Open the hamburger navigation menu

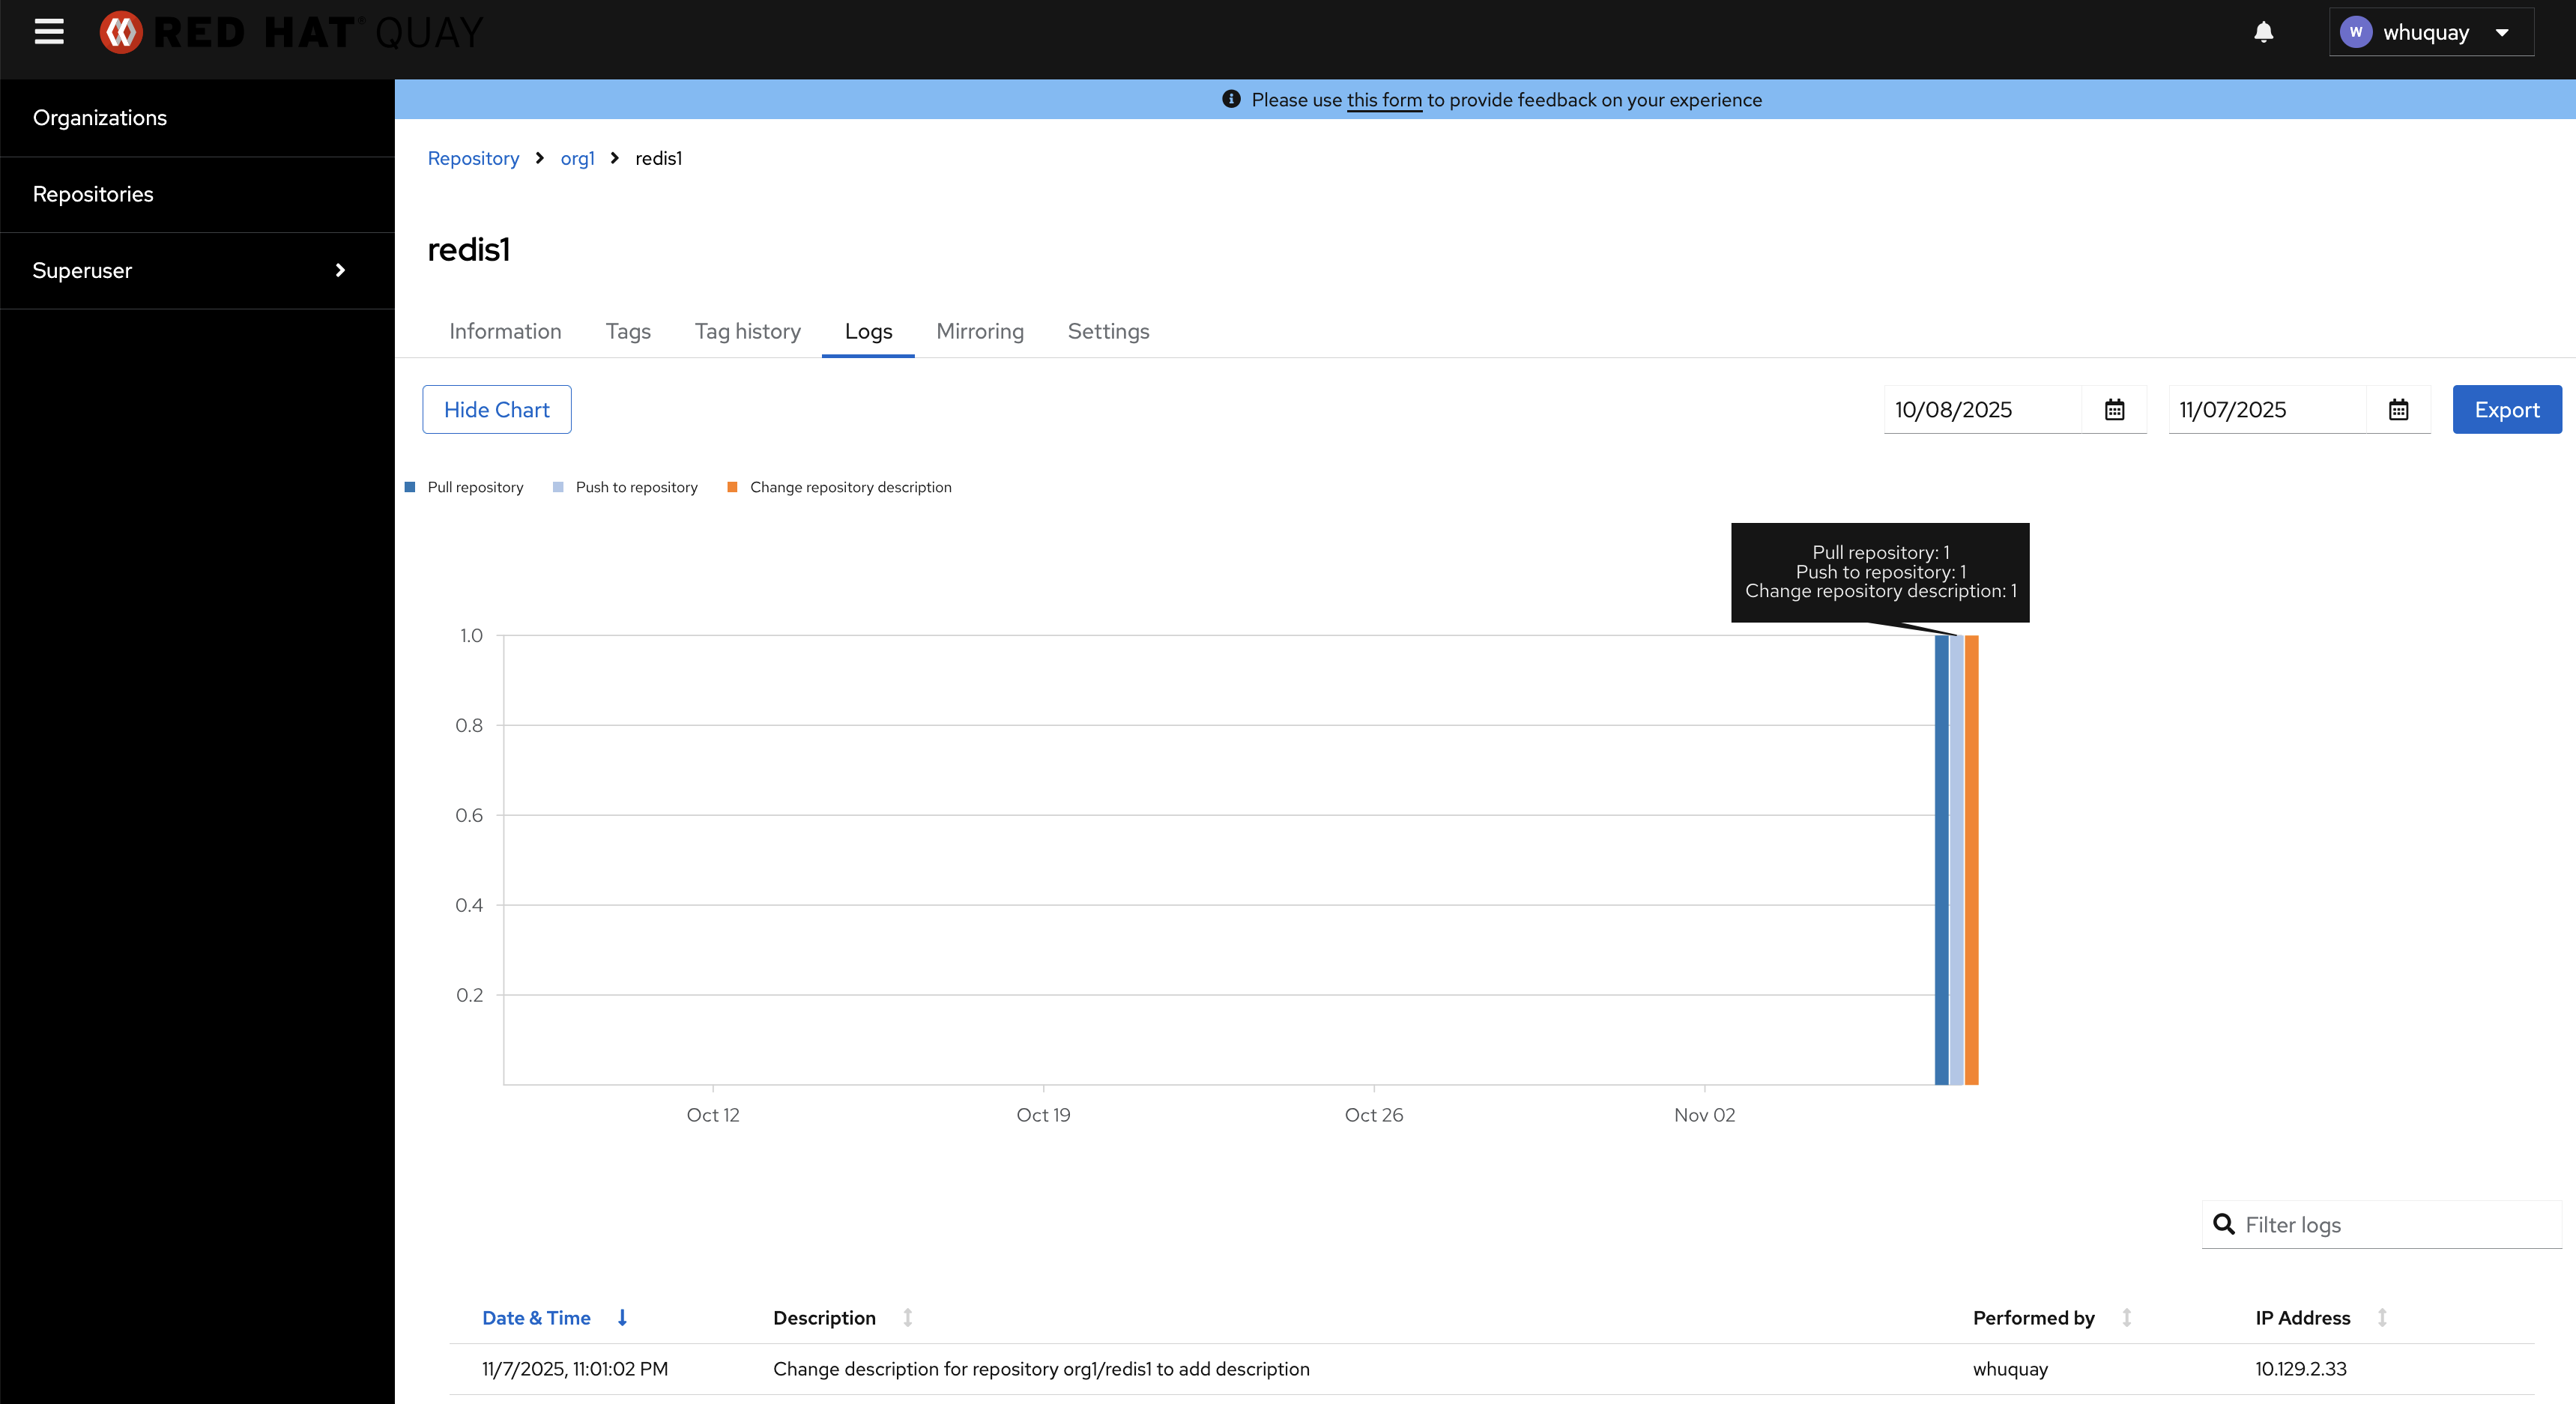(x=48, y=32)
